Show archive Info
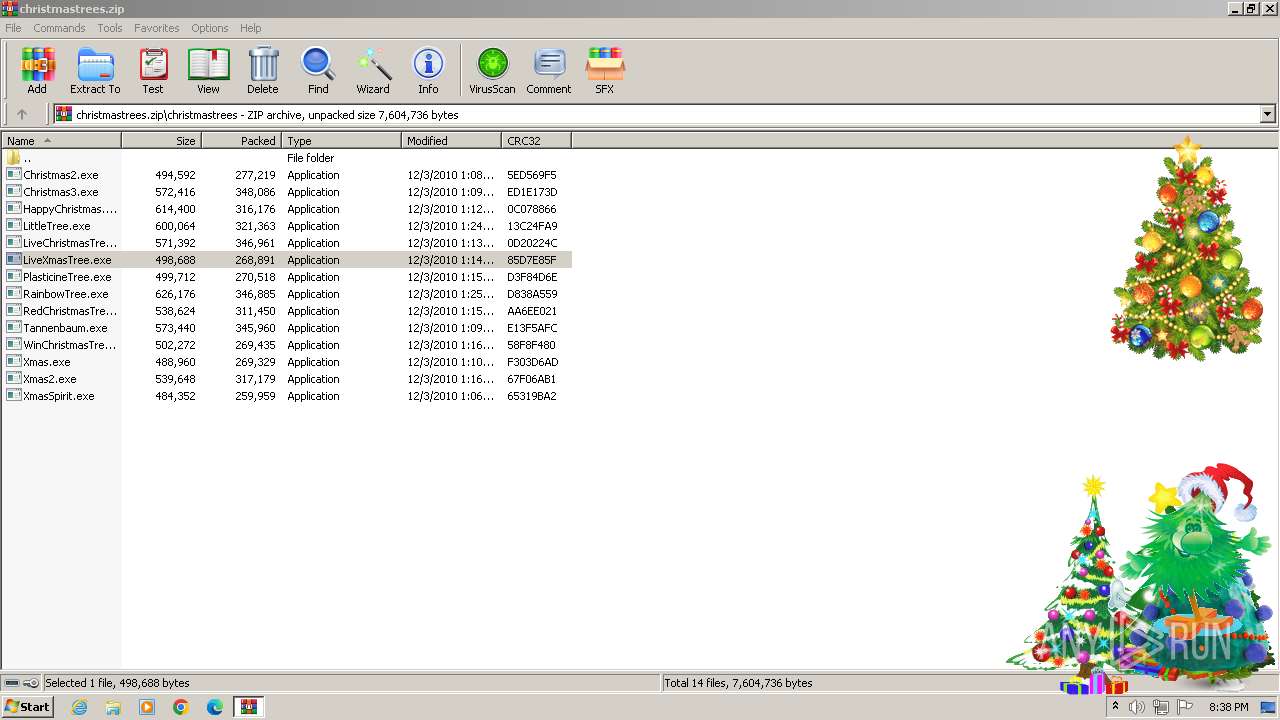This screenshot has height=720, width=1280. pyautogui.click(x=428, y=70)
